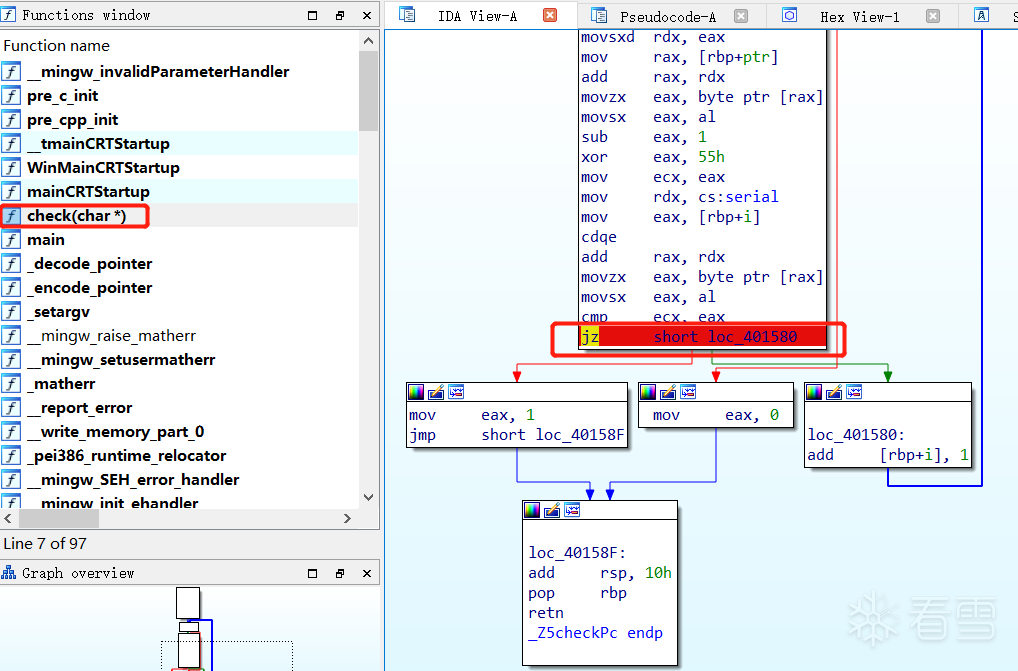Image resolution: width=1018 pixels, height=671 pixels.
Task: Click the function icon beside __report_error
Action: [x=12, y=408]
